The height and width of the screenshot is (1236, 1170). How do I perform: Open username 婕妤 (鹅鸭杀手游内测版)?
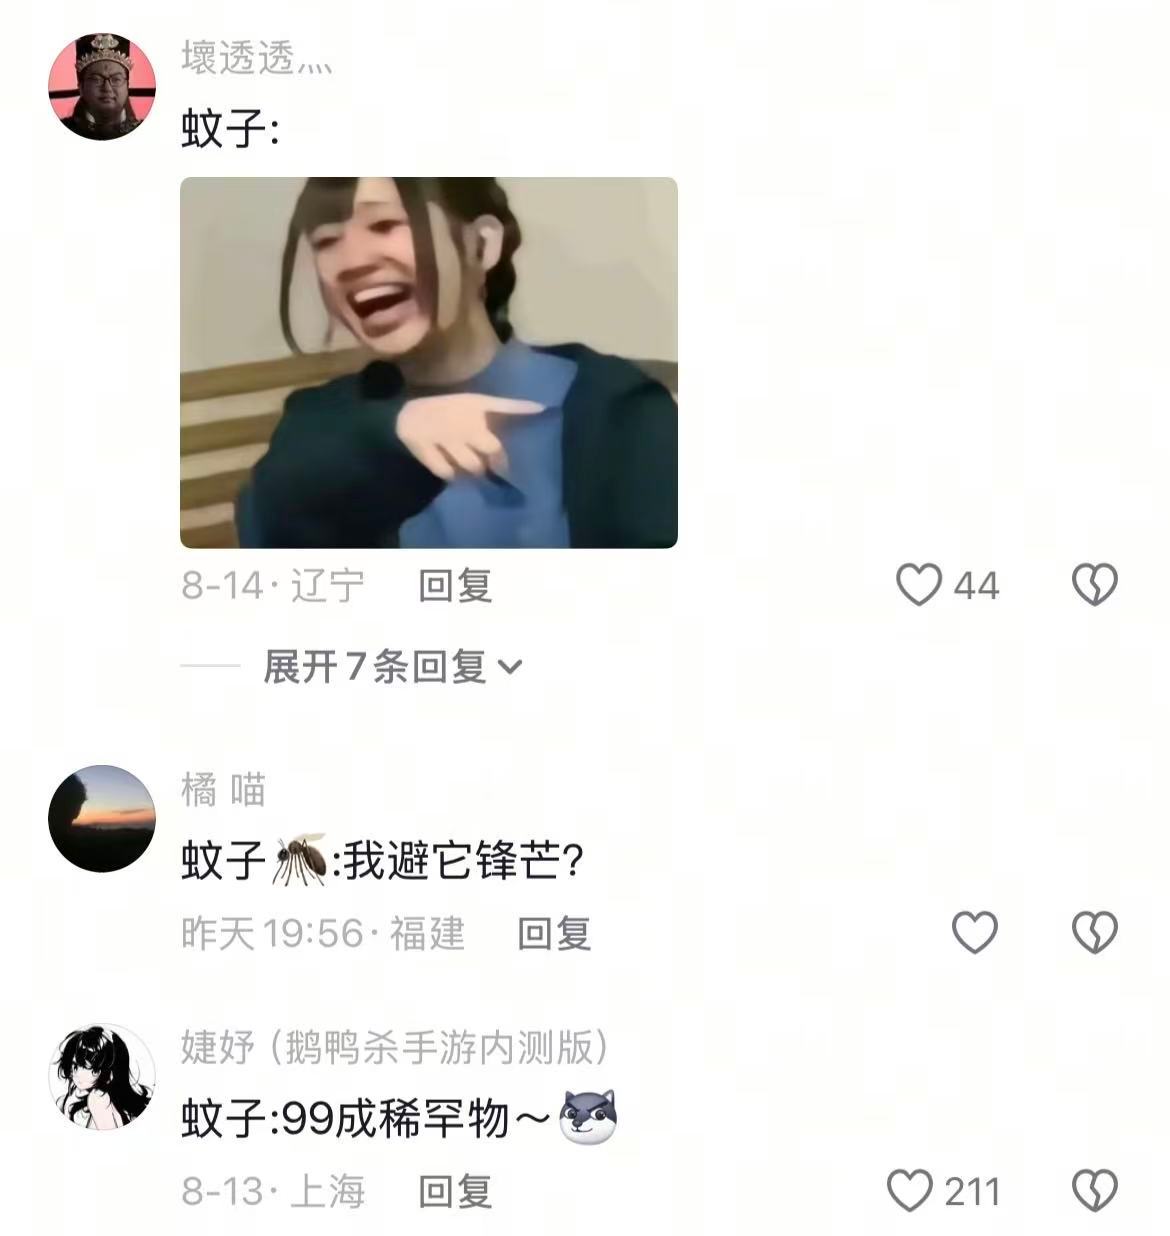(x=395, y=1048)
